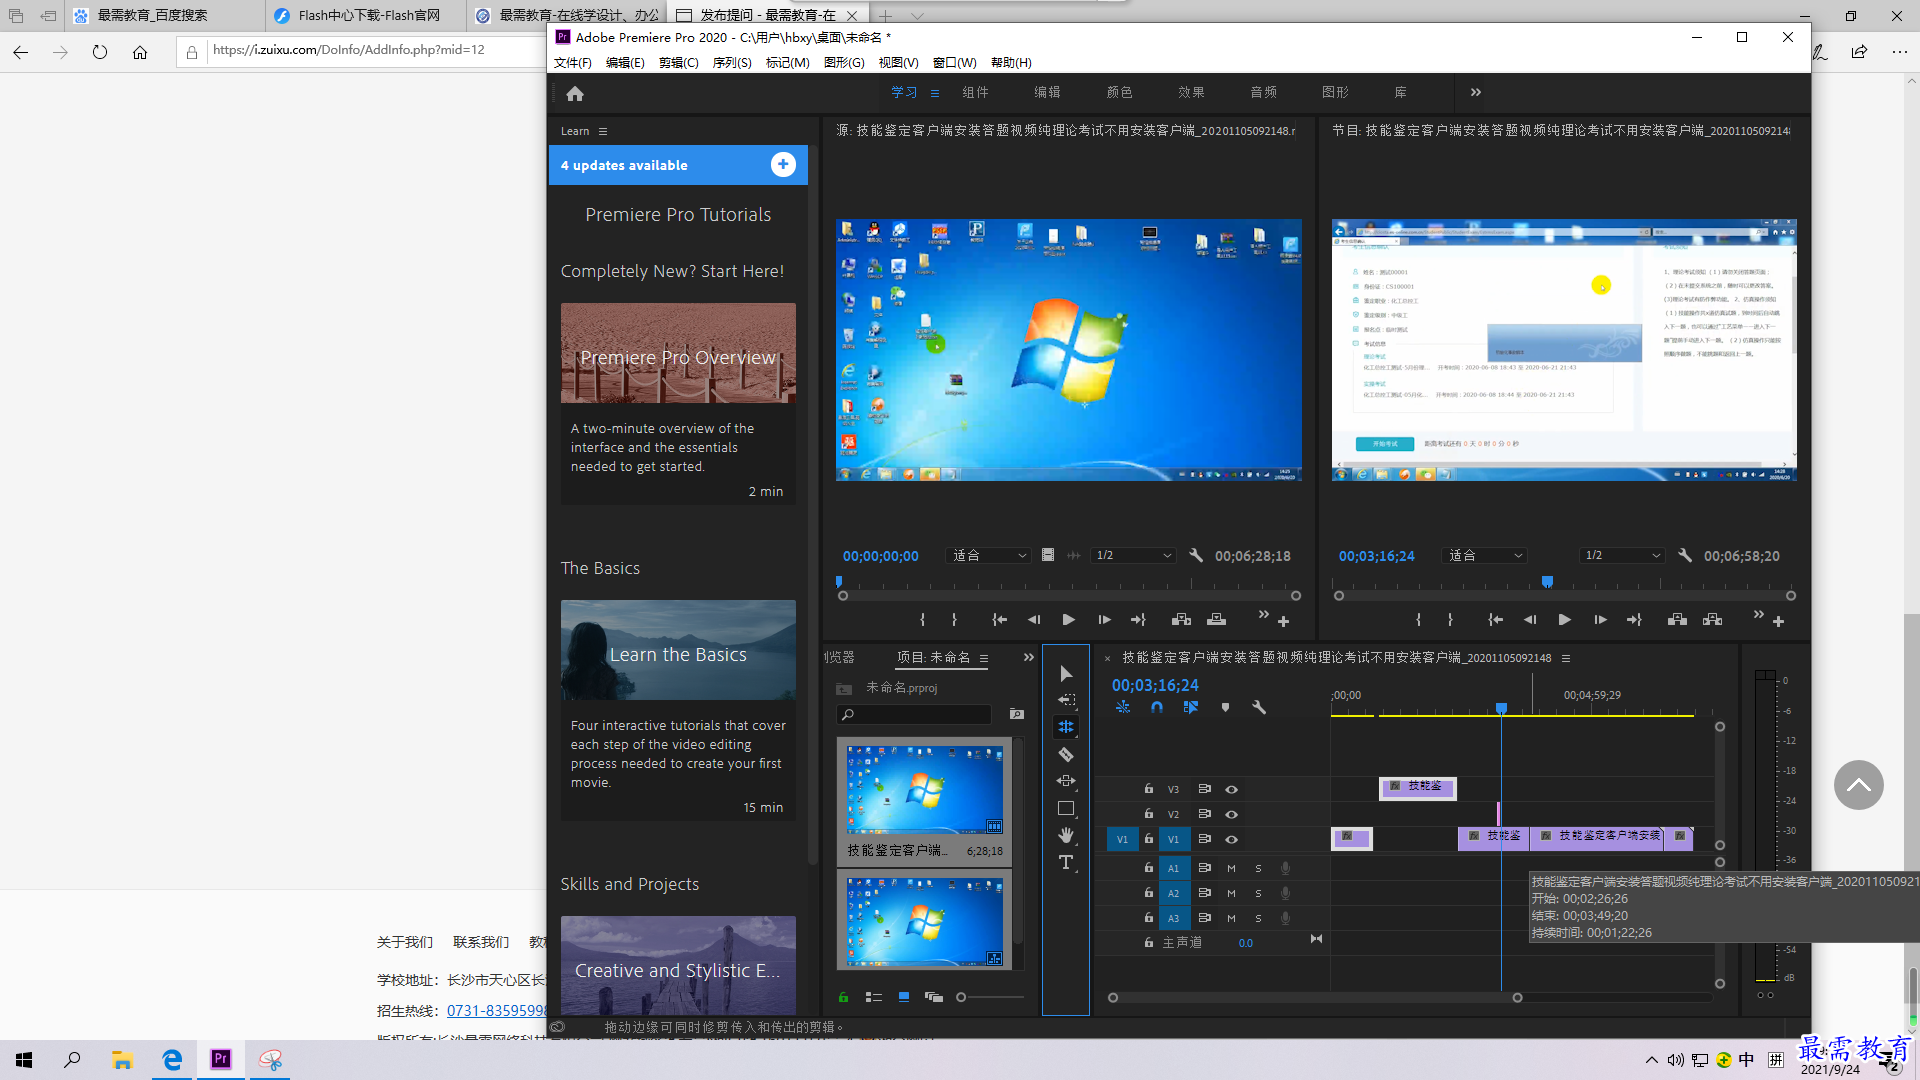Select the Track Select Forward tool
The image size is (1920, 1080).
point(1066,700)
